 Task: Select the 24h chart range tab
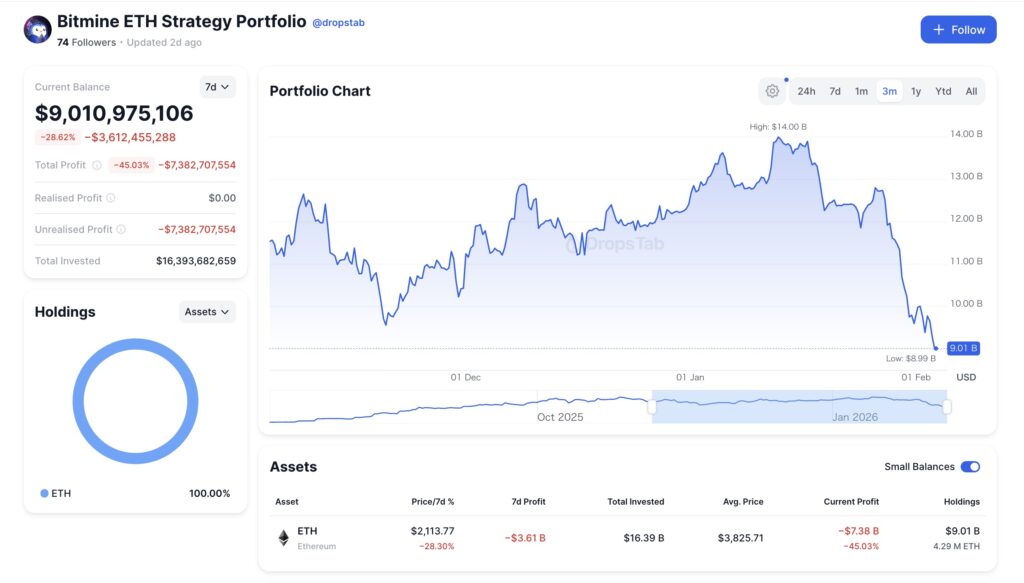(x=806, y=91)
